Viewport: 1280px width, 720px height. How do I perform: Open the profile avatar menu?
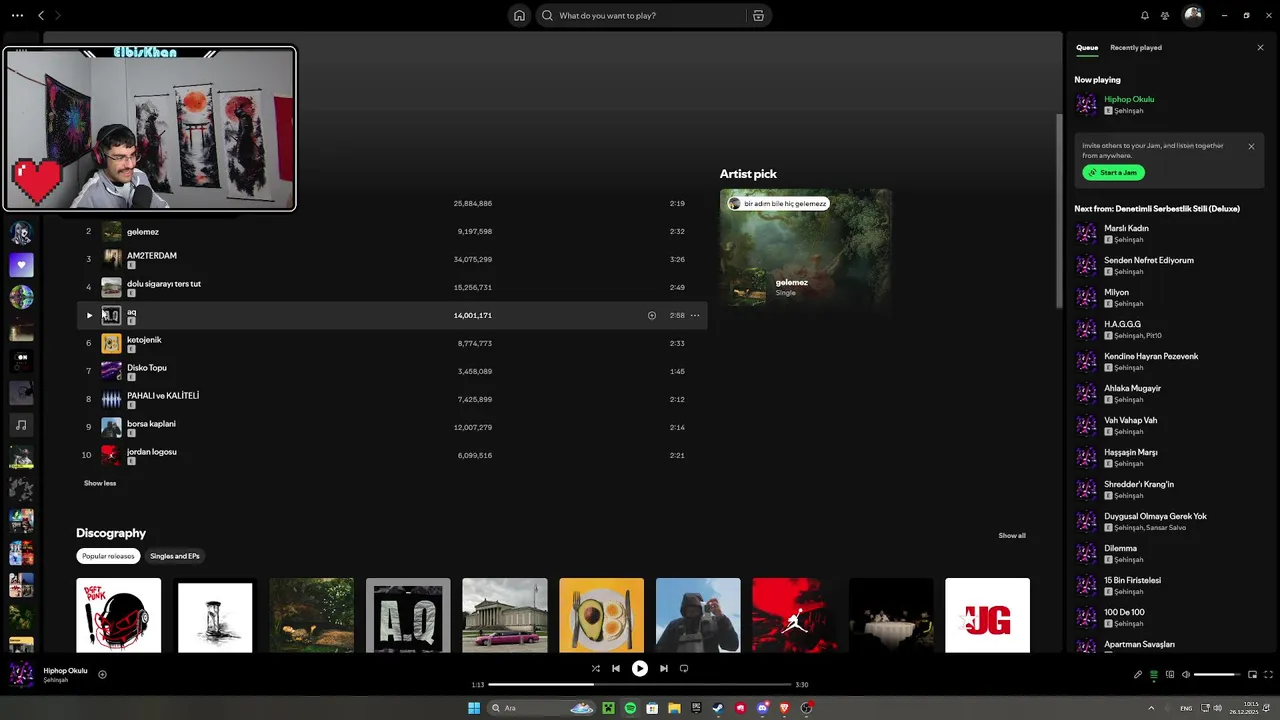coord(1192,15)
